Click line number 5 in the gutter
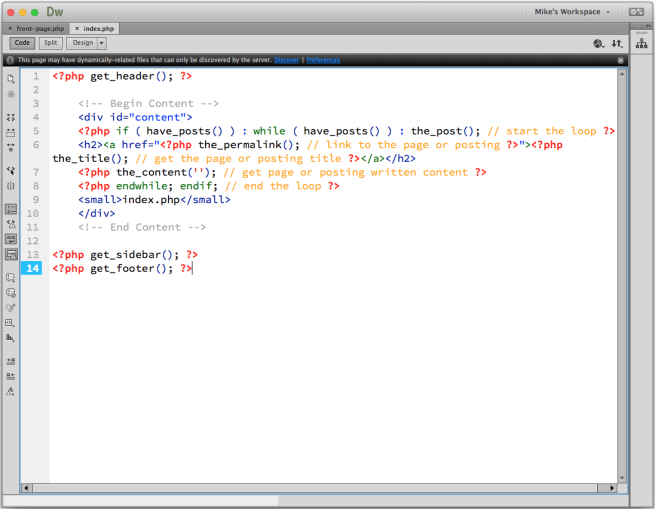Image resolution: width=655 pixels, height=509 pixels. point(36,131)
